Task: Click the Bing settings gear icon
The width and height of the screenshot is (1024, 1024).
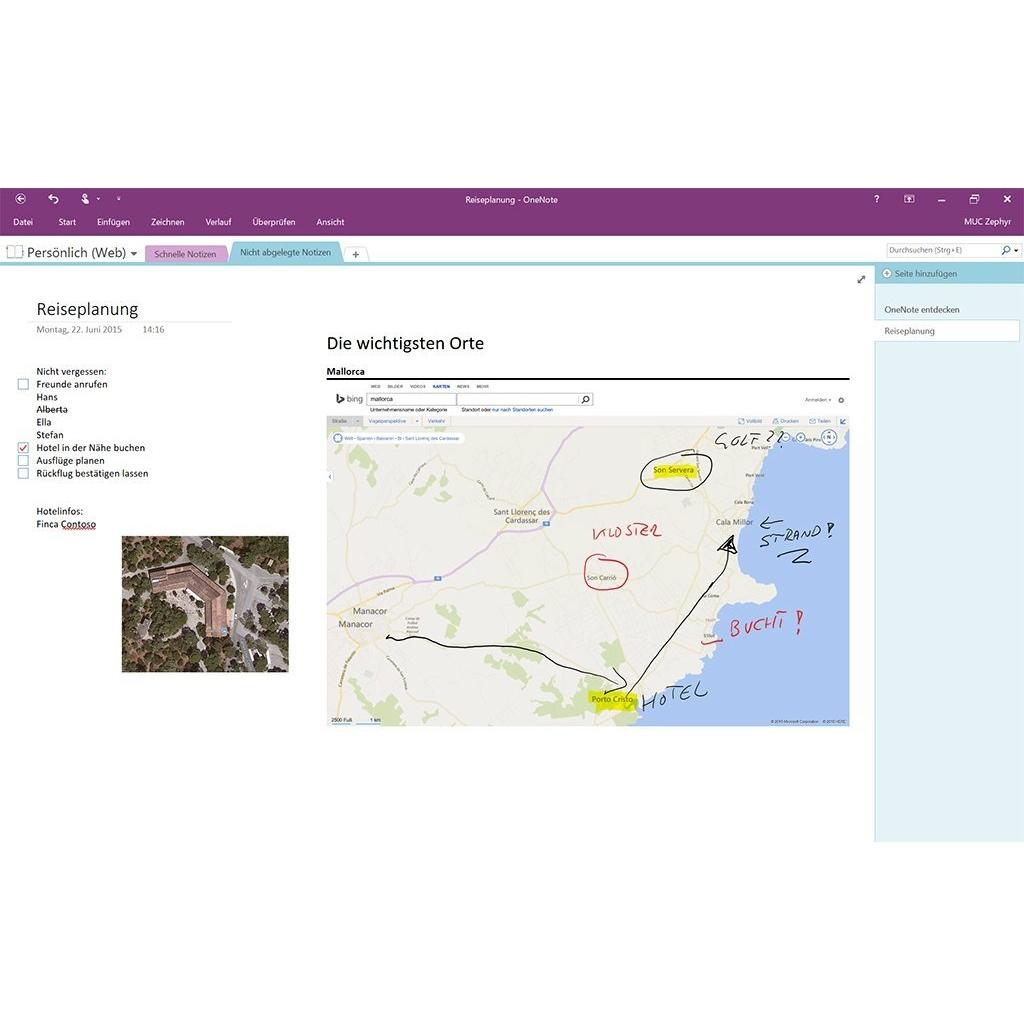Action: tap(841, 400)
